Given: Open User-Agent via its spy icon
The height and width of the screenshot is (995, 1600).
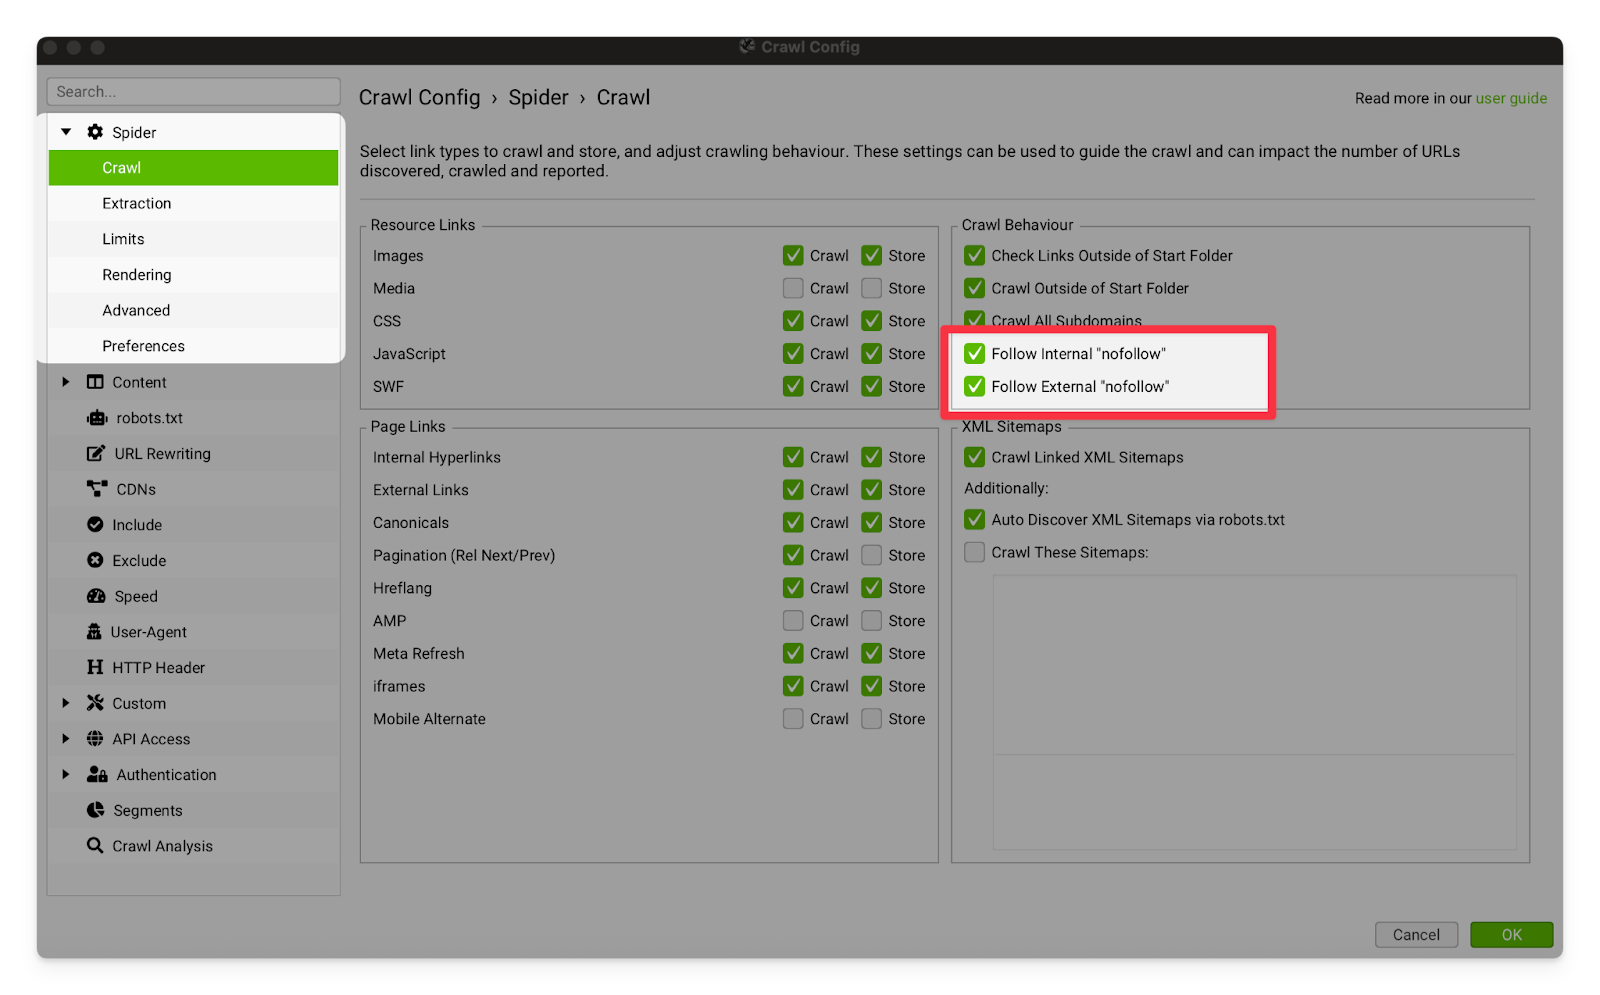Looking at the screenshot, I should pos(94,632).
